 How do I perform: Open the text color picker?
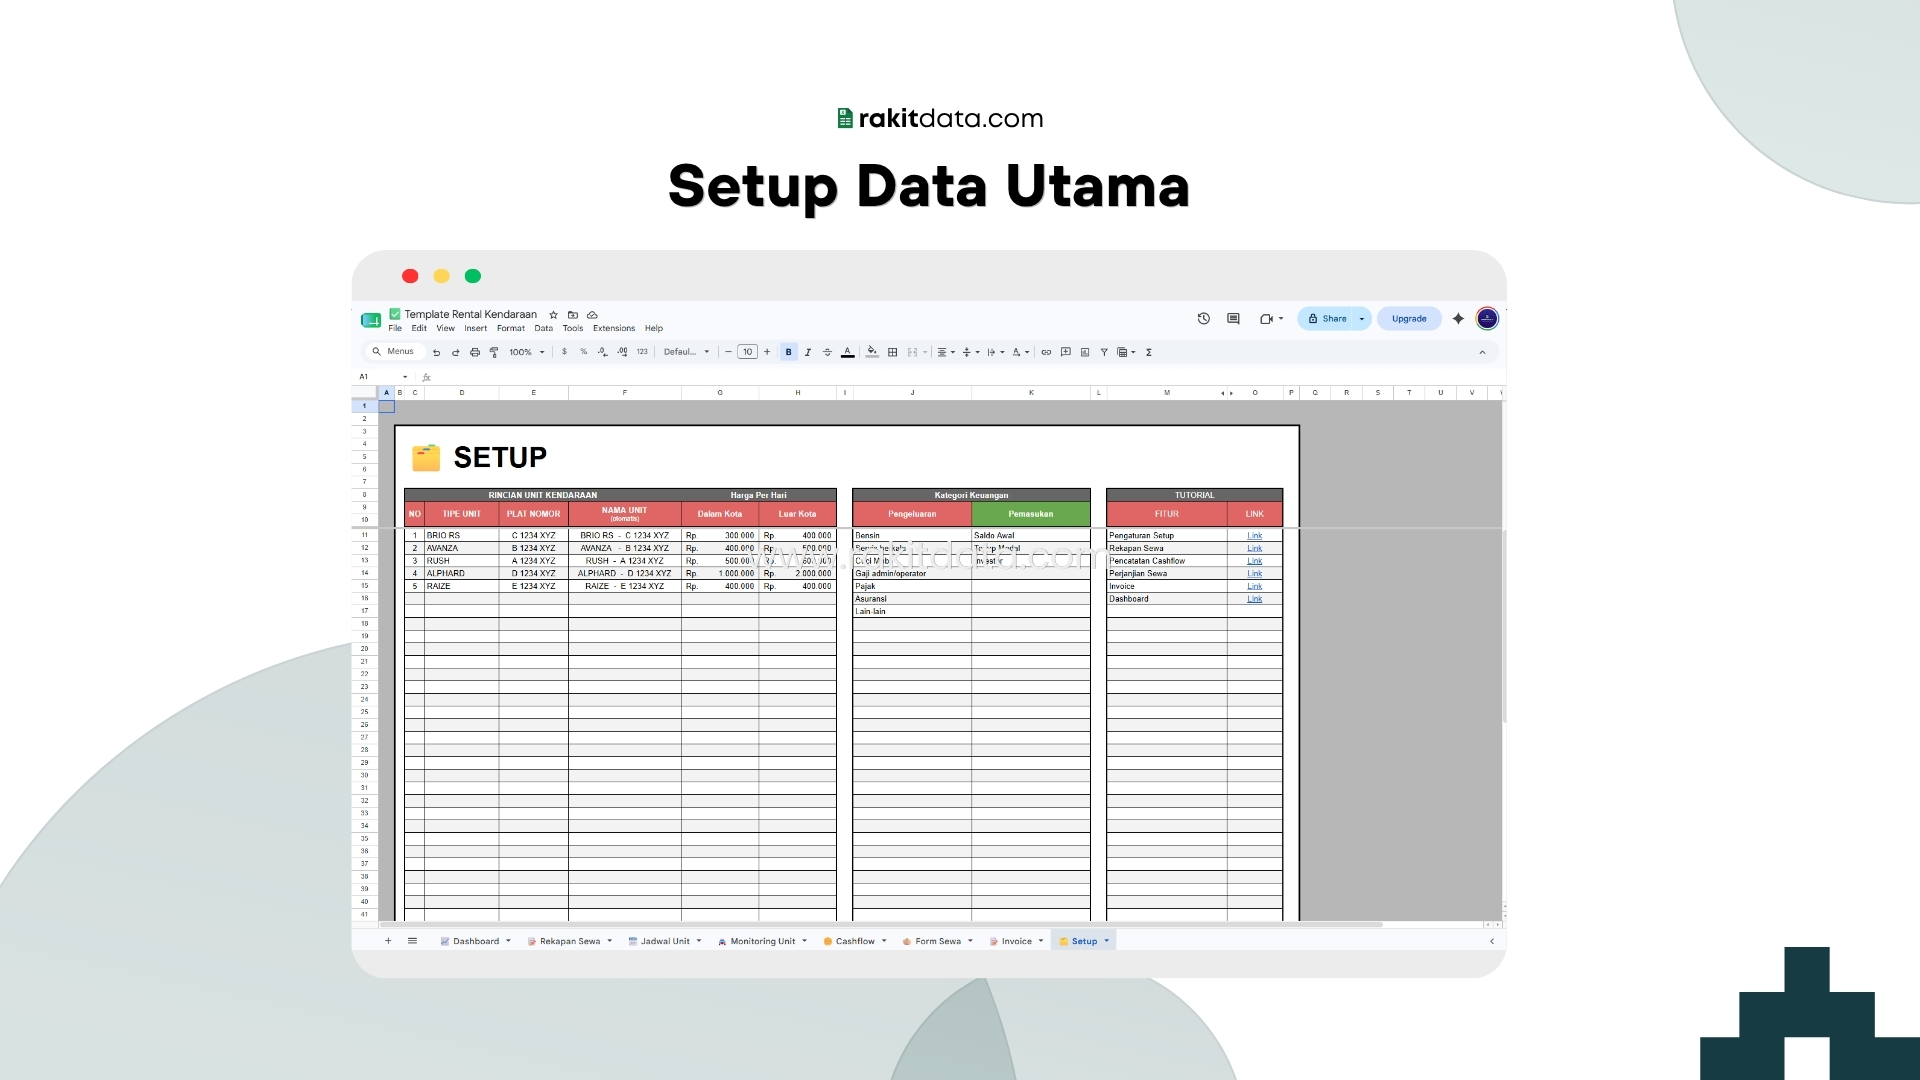click(x=848, y=352)
